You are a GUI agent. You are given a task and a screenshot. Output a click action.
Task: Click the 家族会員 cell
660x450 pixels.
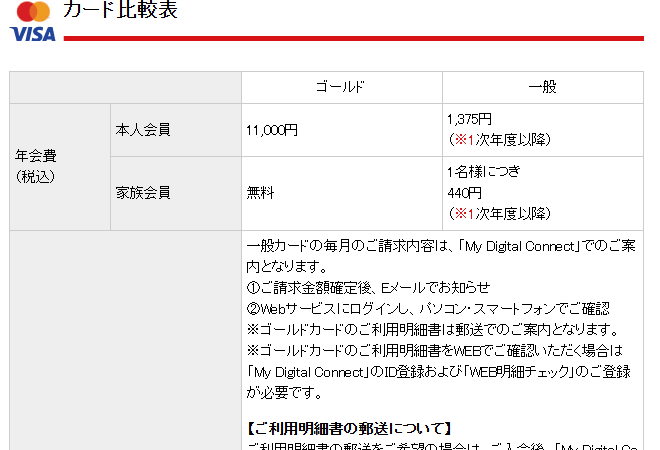pos(176,193)
